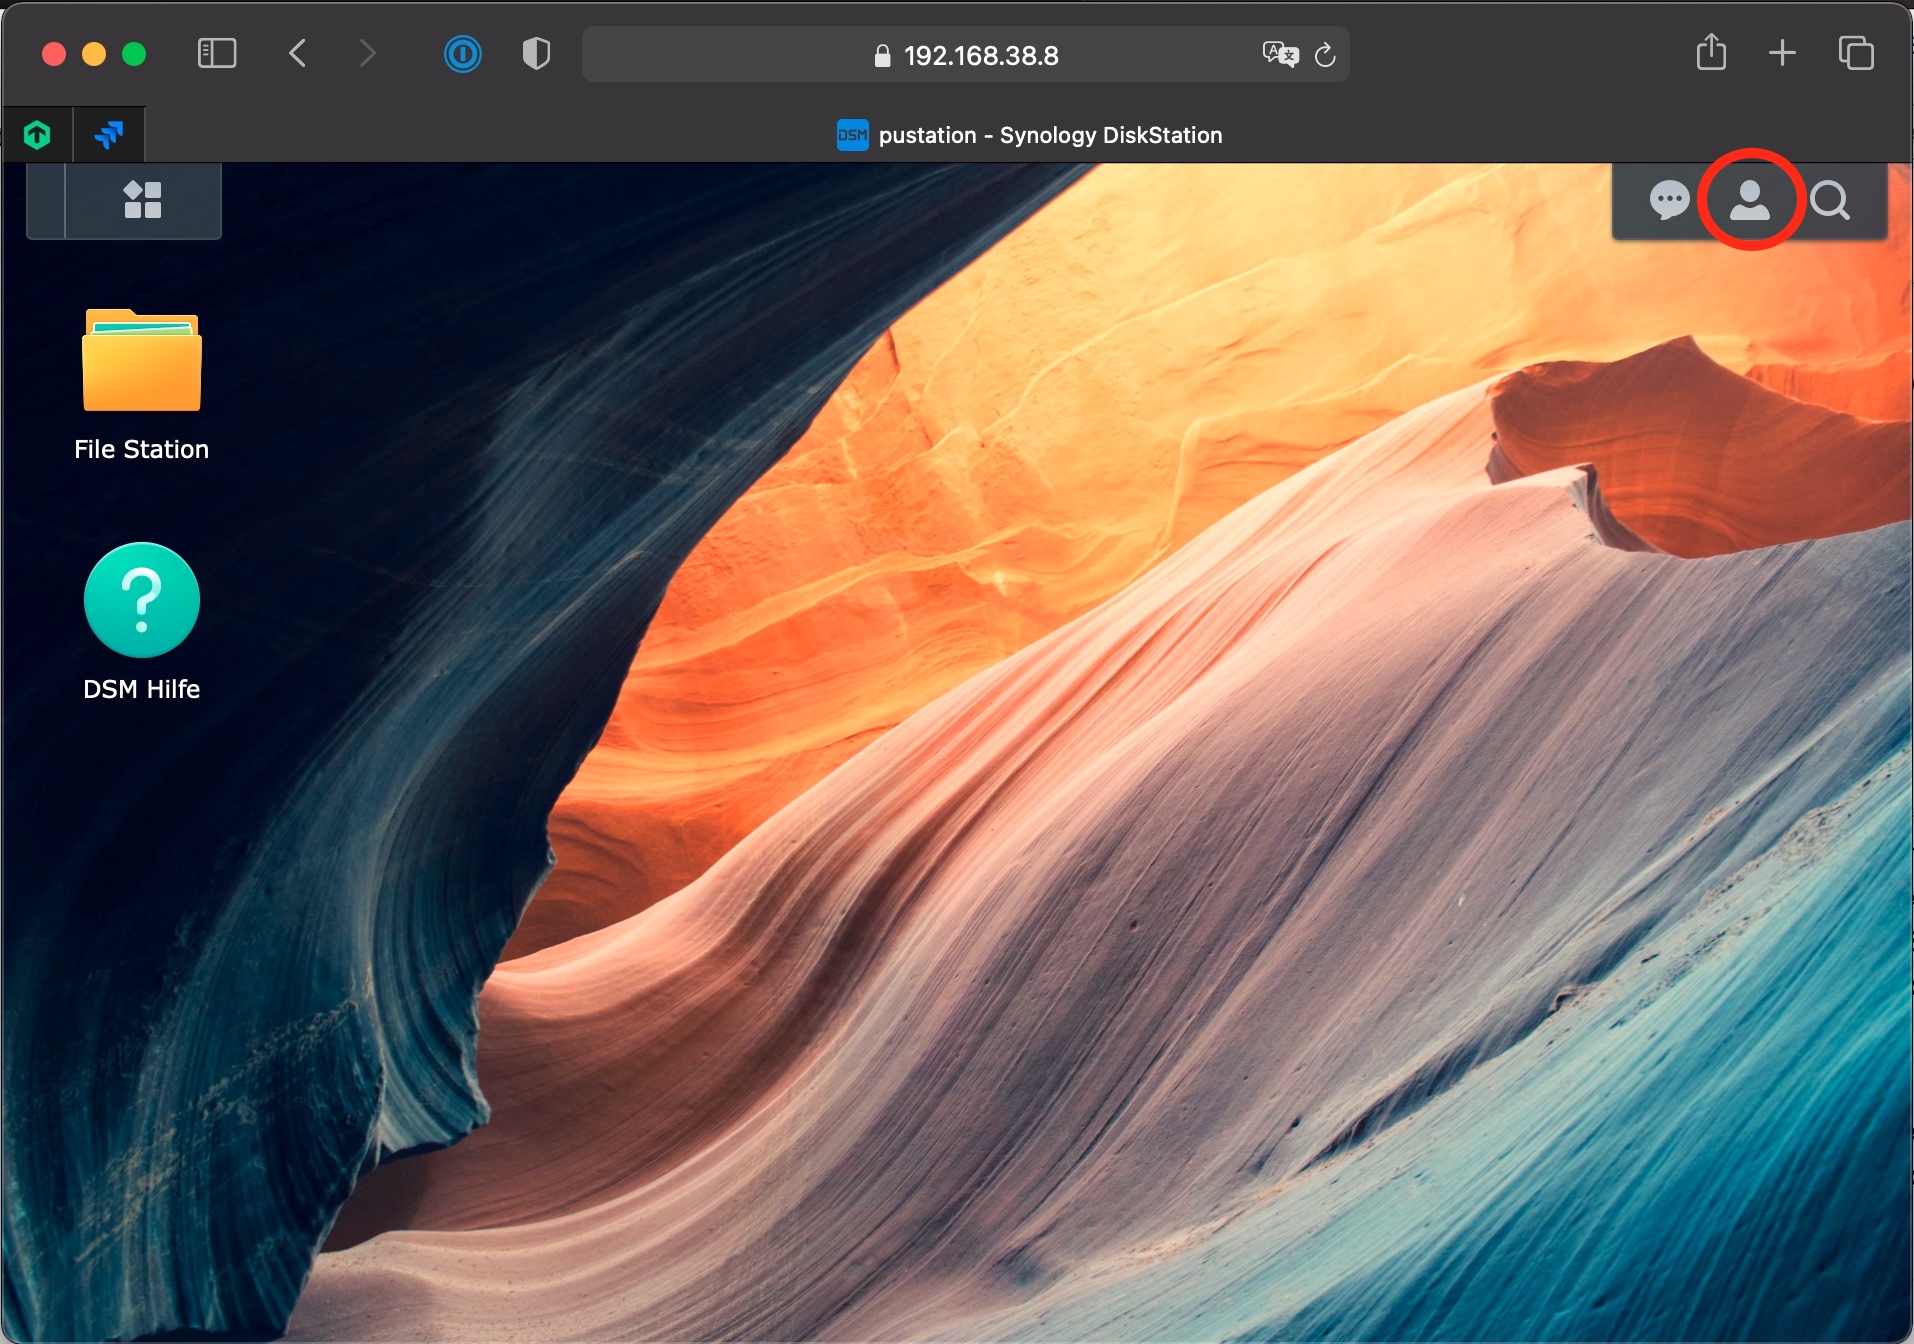Open the DSM Main Menu grid icon

tap(142, 200)
